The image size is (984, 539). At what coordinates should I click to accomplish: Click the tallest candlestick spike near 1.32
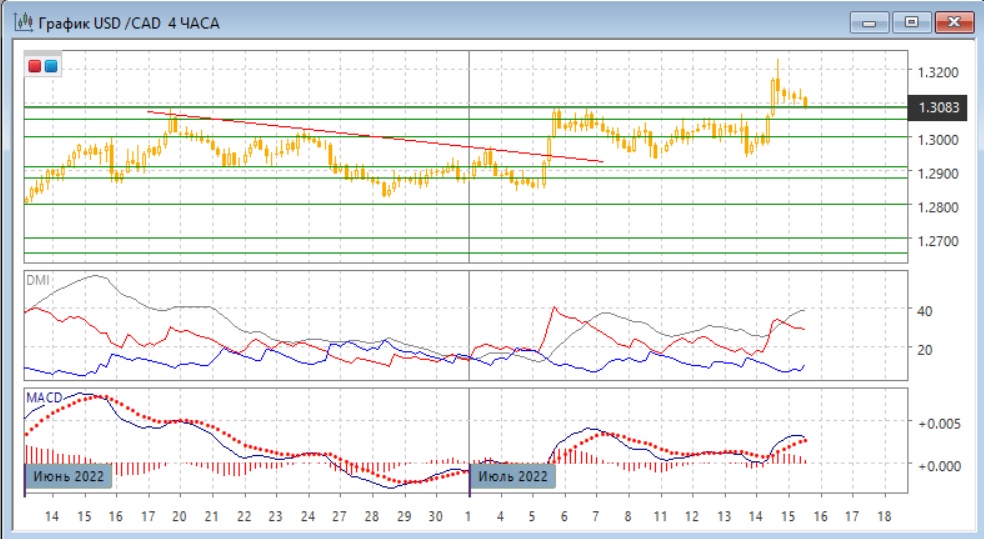point(778,82)
